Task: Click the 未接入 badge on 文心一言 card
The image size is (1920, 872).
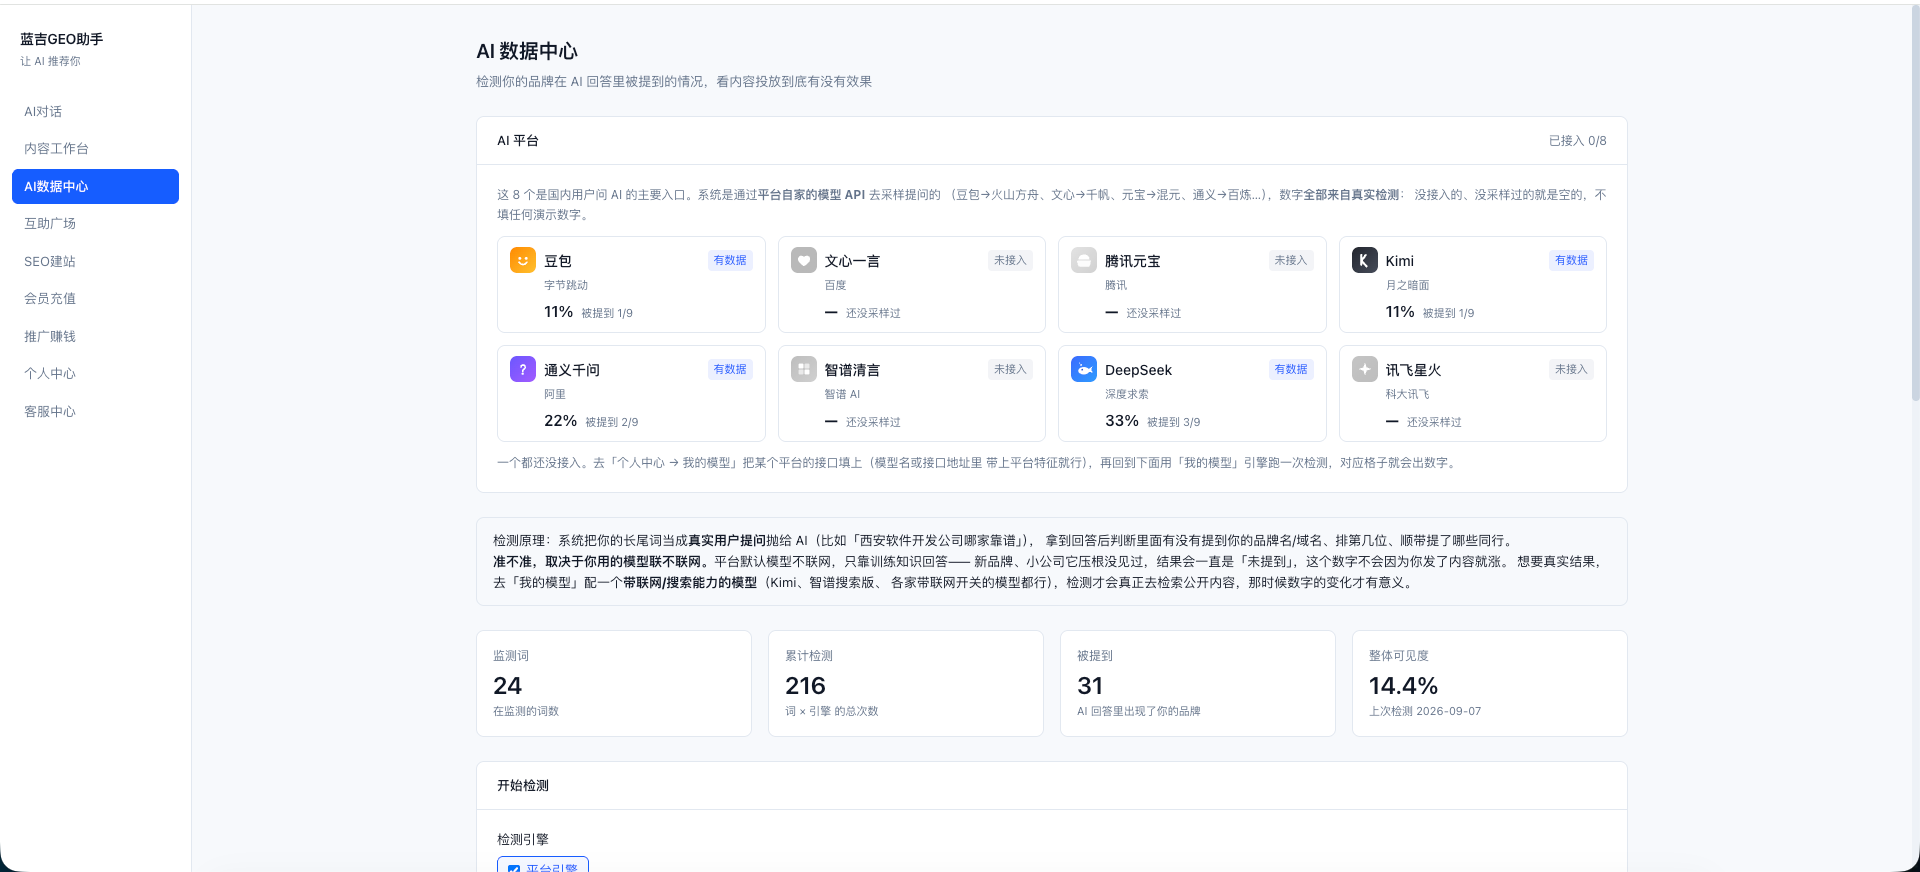Action: pos(1010,260)
